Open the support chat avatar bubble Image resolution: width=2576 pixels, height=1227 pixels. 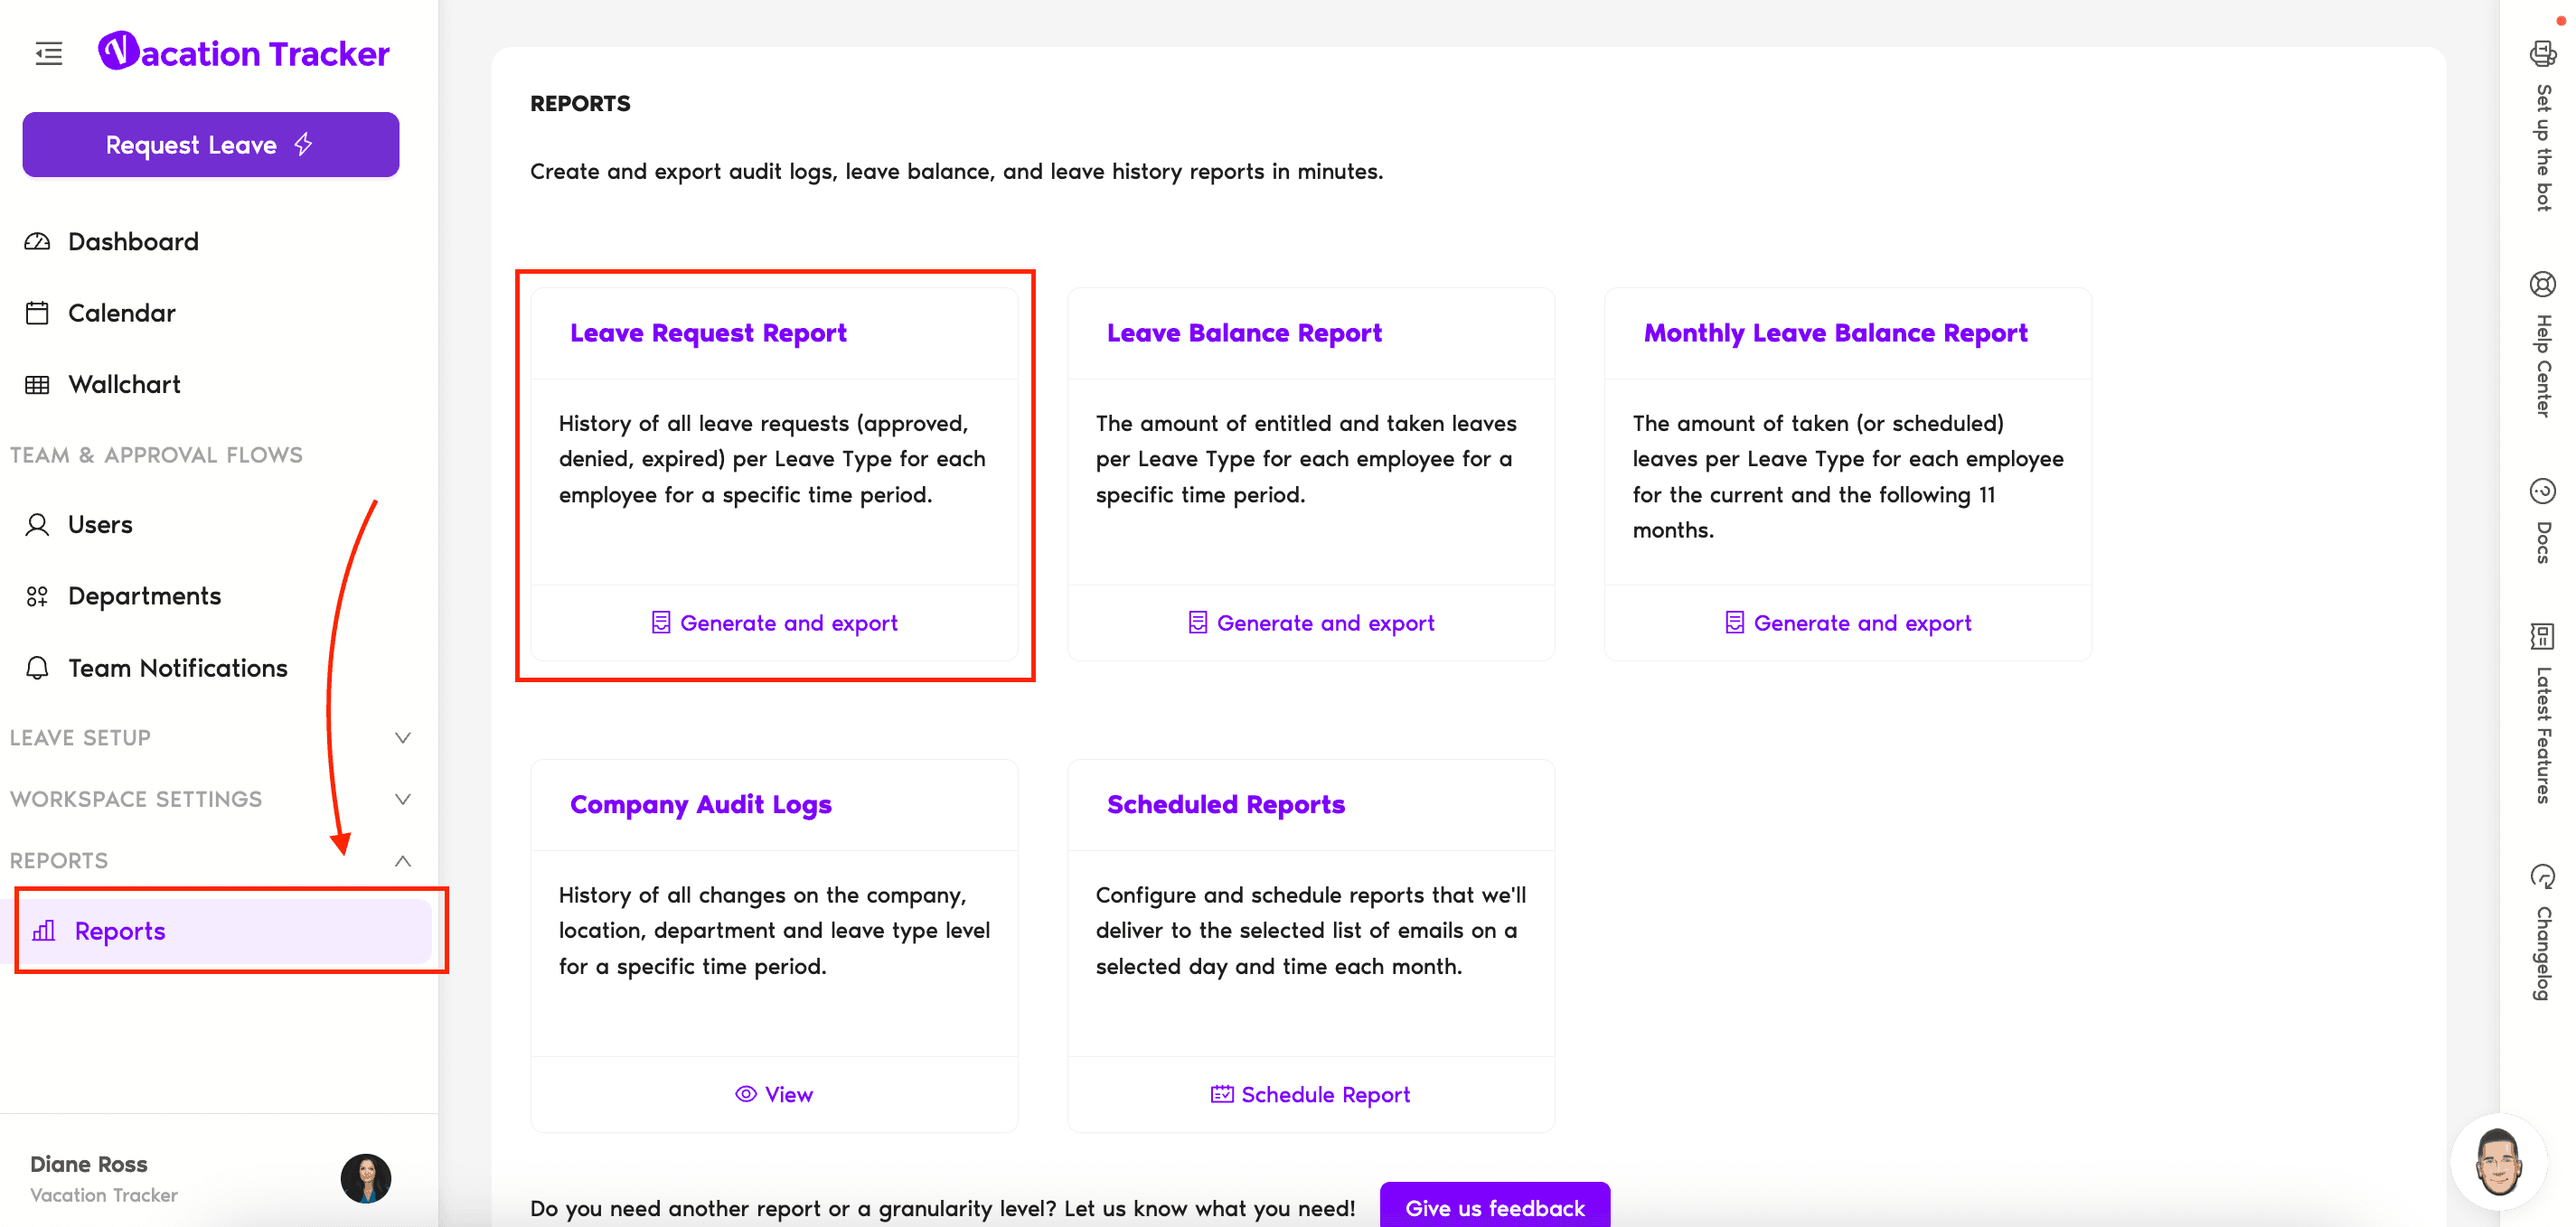pos(2497,1160)
